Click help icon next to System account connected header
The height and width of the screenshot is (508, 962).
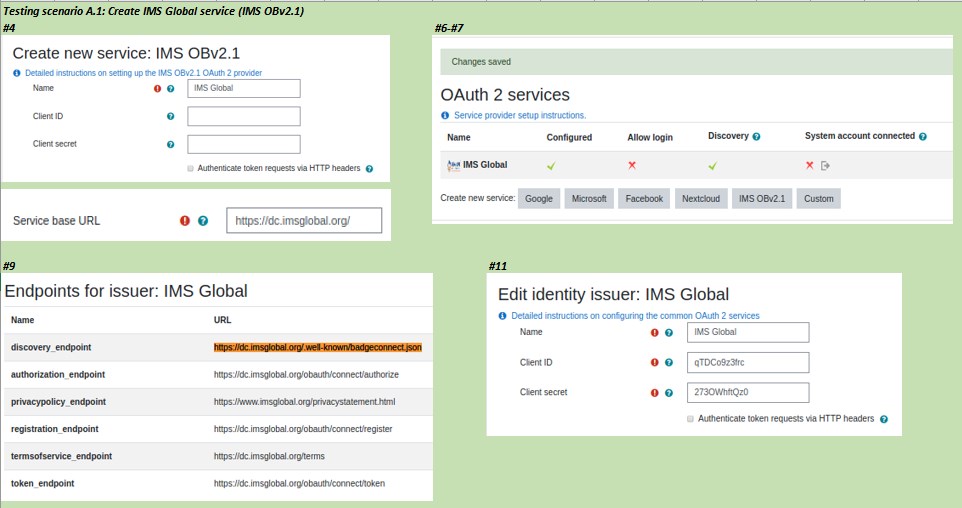click(x=923, y=137)
